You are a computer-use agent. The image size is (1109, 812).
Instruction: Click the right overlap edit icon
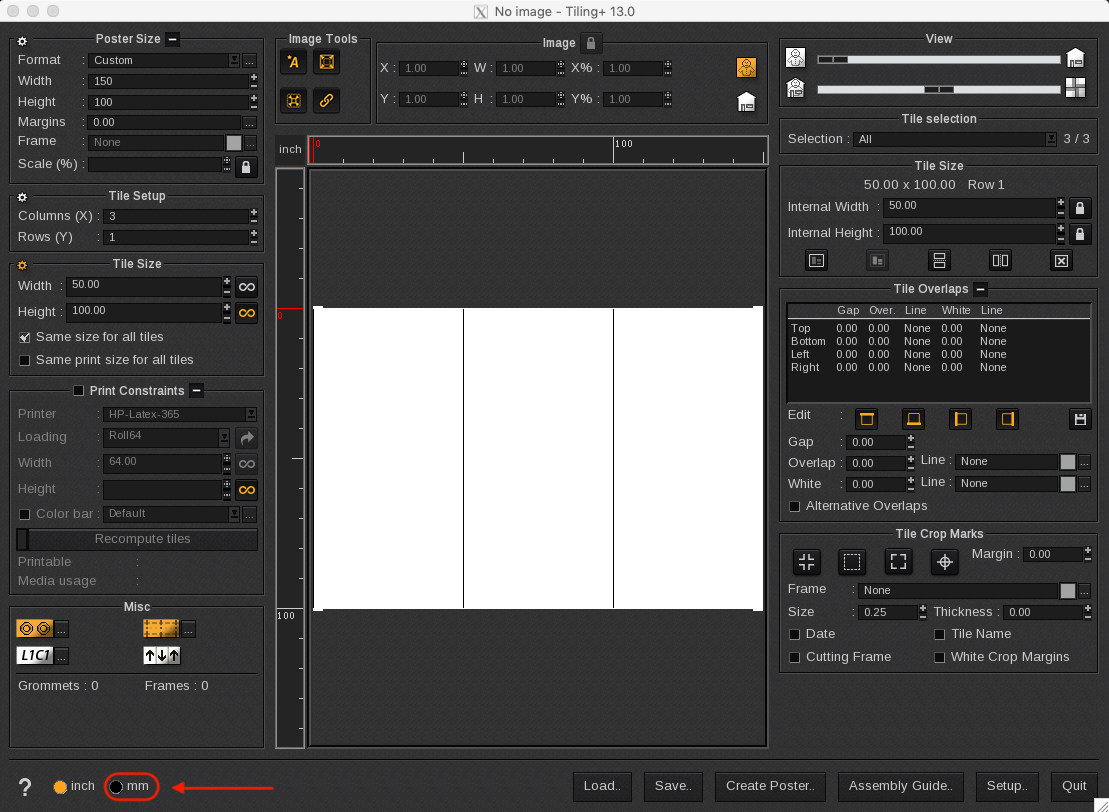1006,419
